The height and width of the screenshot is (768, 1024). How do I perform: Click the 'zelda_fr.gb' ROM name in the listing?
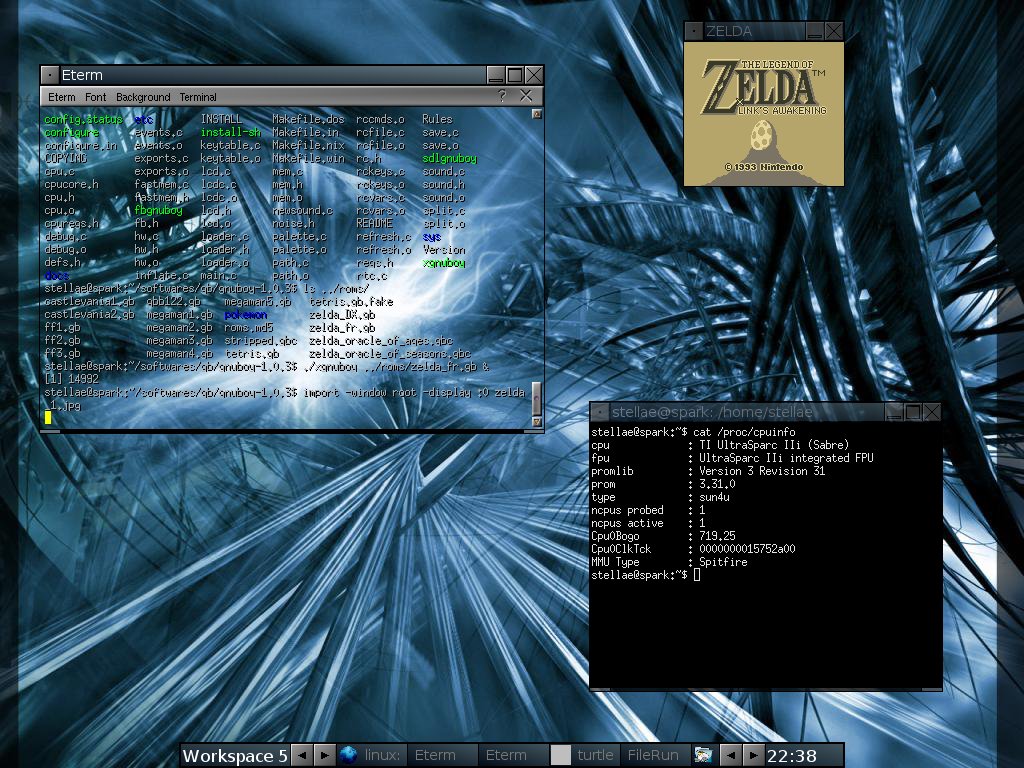point(342,328)
